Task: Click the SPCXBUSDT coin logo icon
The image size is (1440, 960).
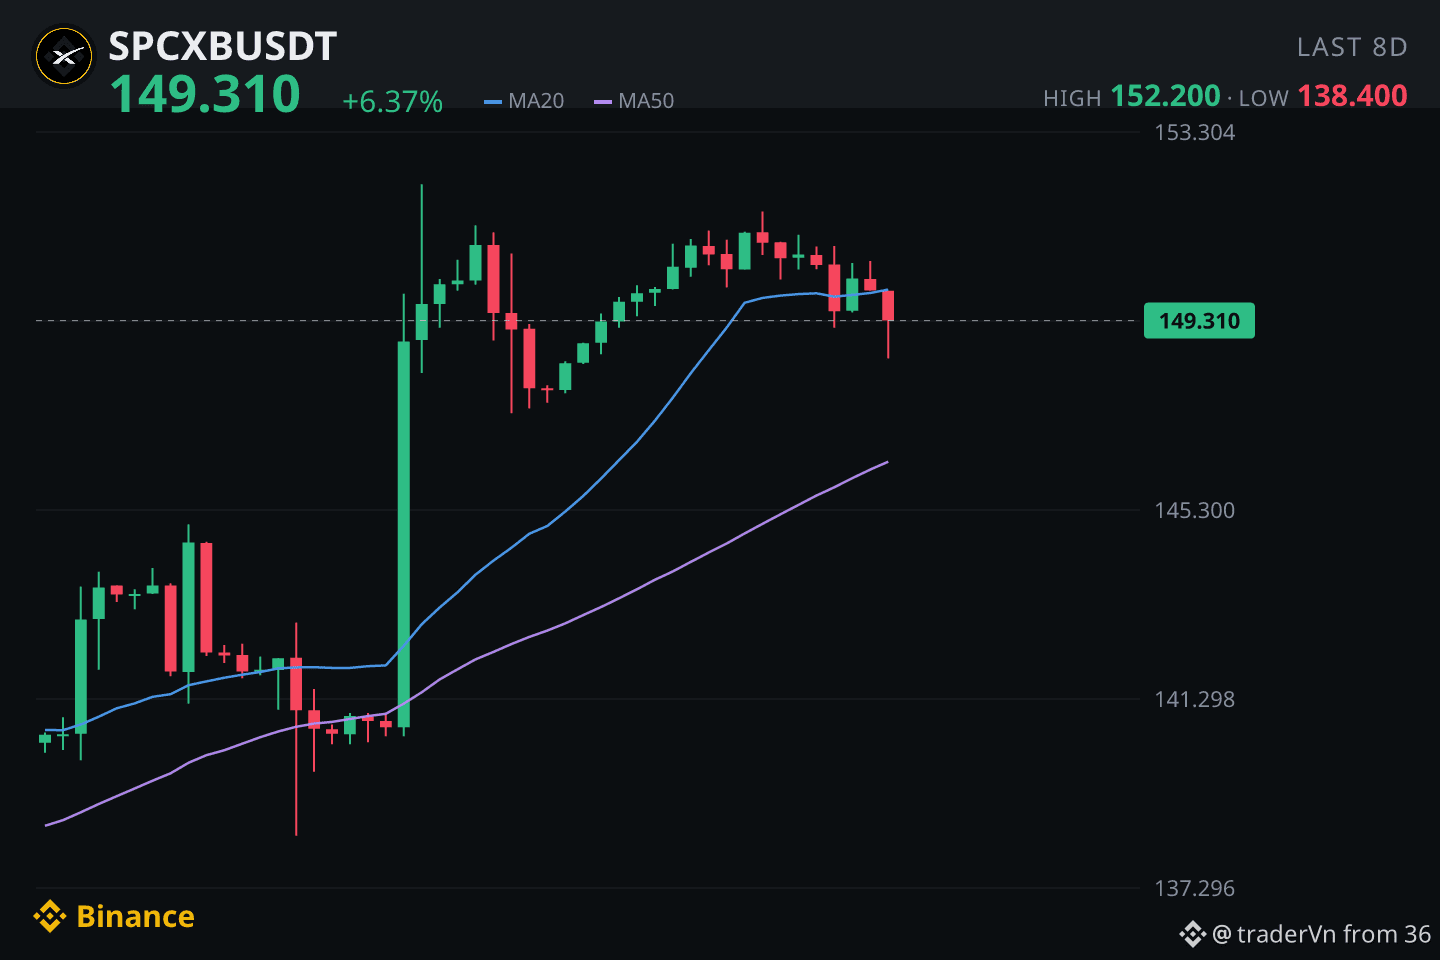Action: coord(64,57)
